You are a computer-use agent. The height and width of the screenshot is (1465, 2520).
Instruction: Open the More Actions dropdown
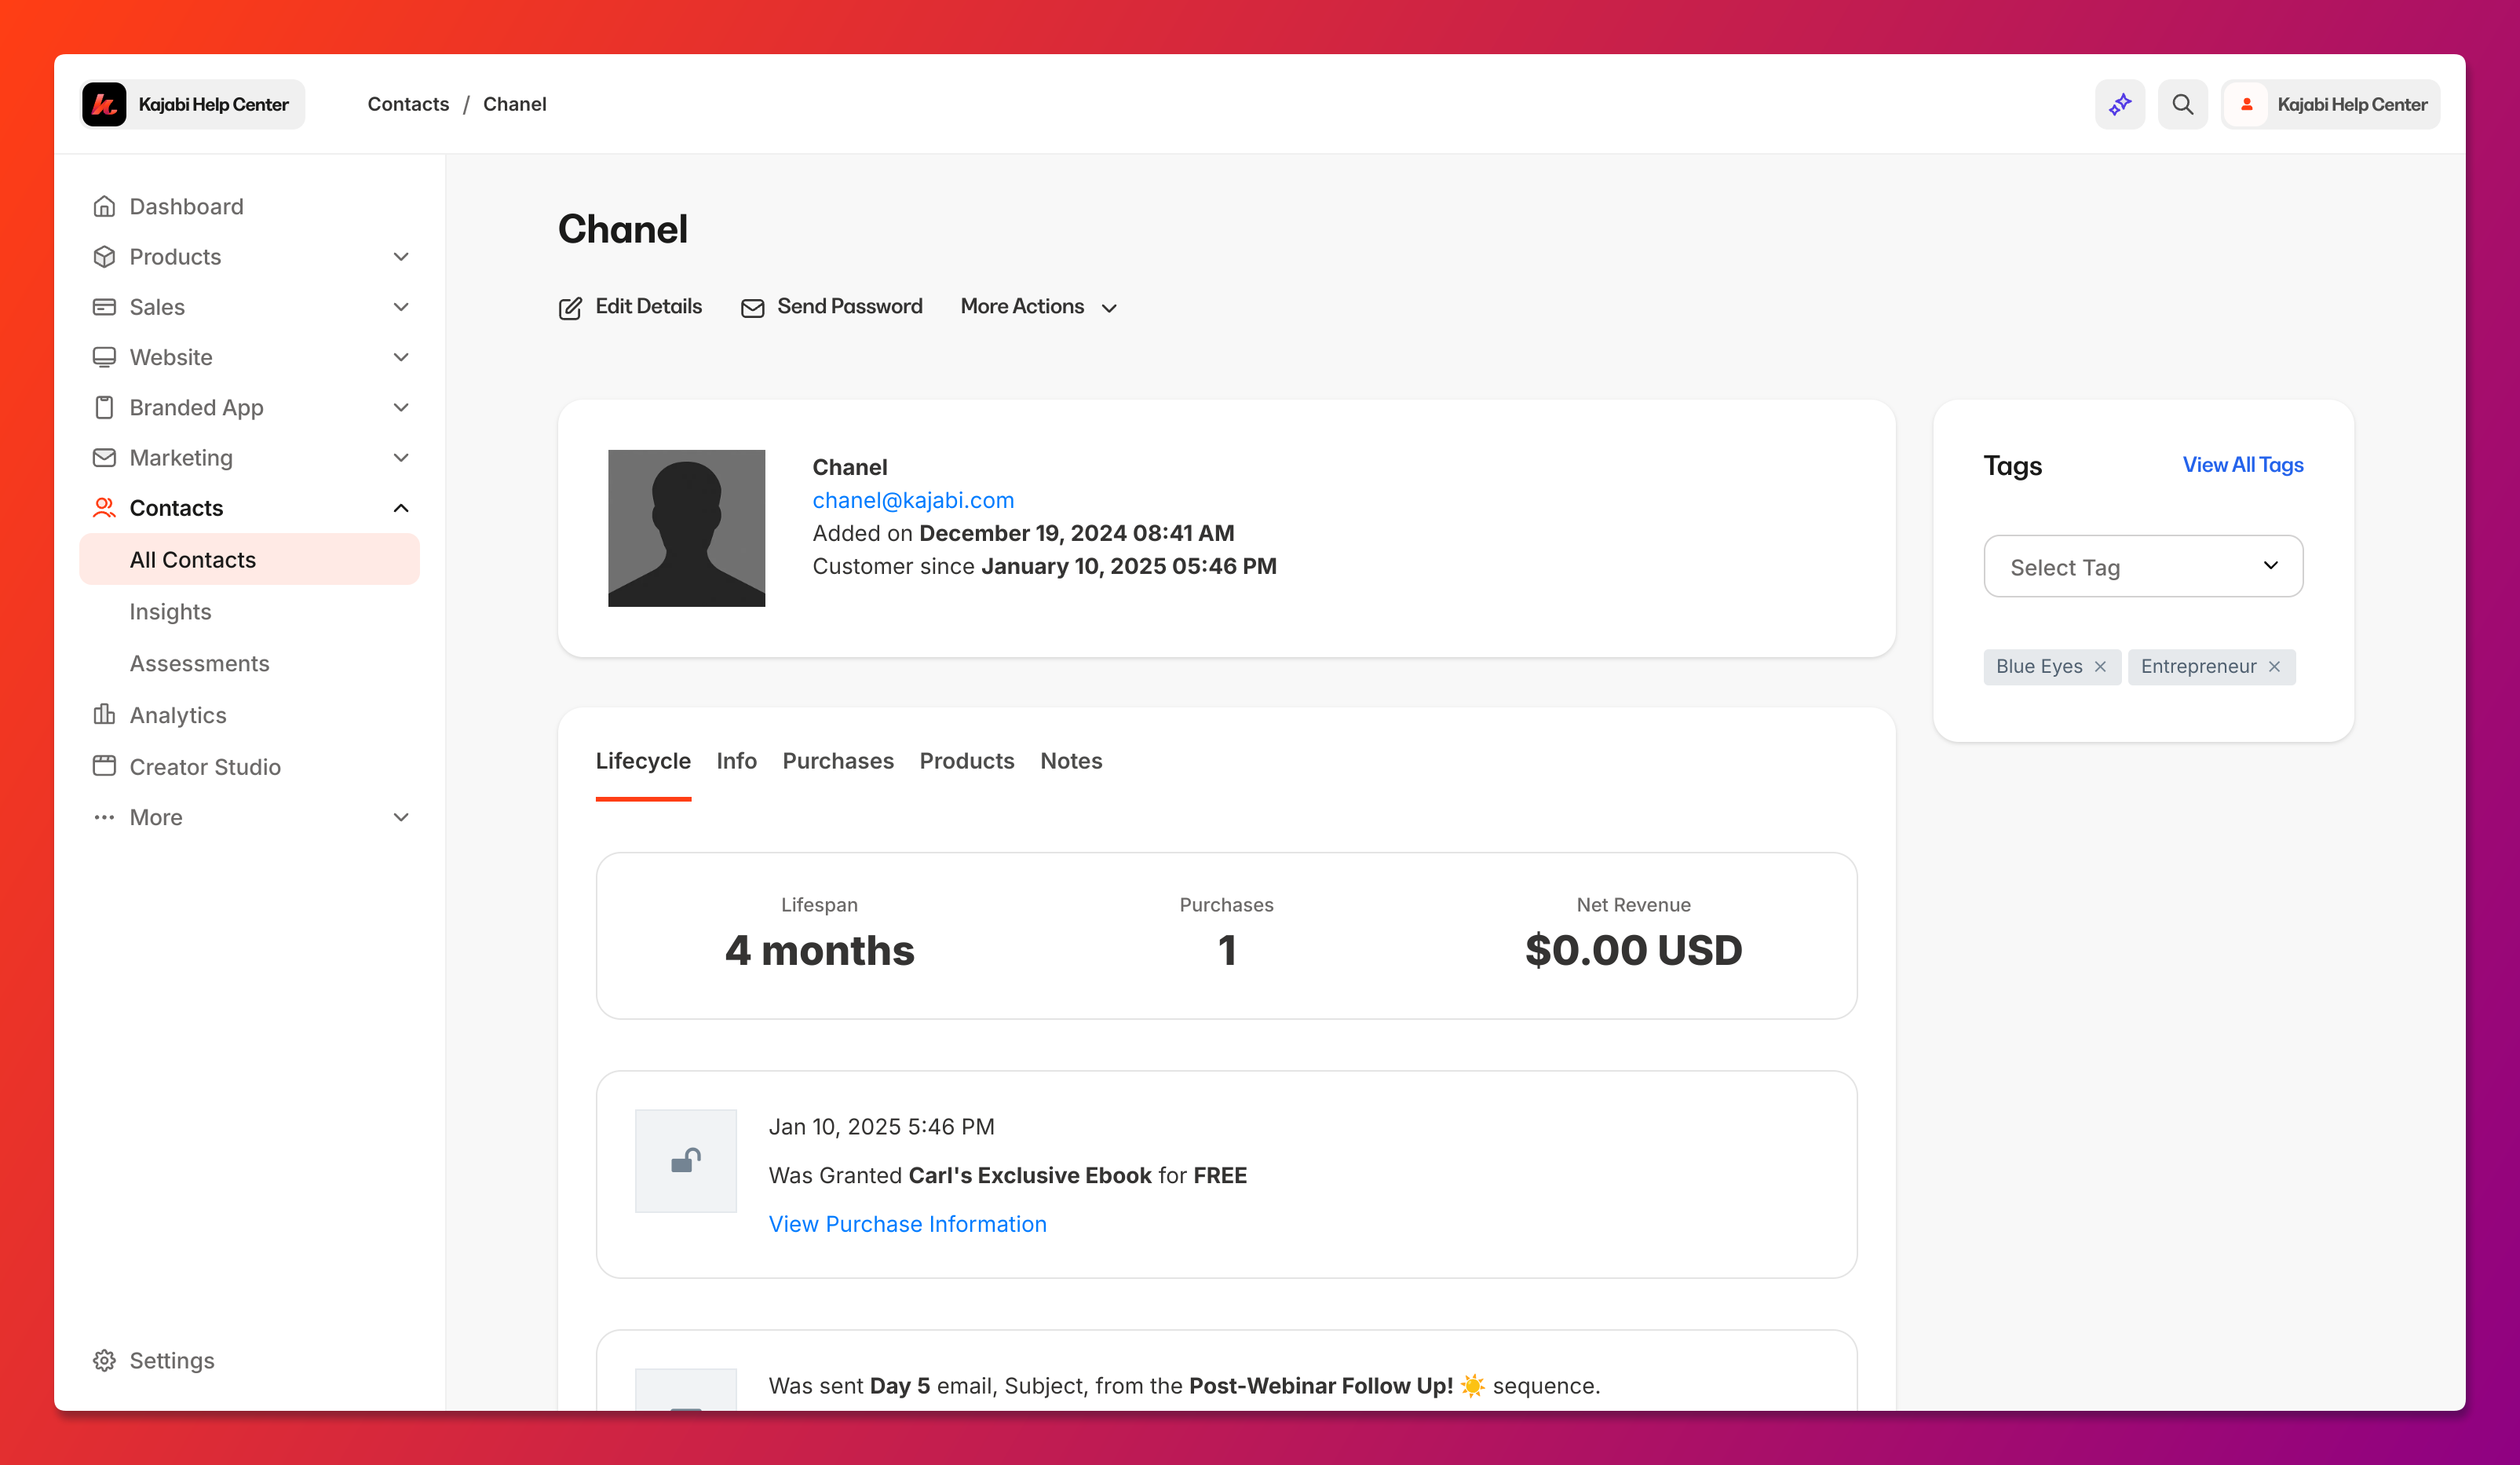1038,307
